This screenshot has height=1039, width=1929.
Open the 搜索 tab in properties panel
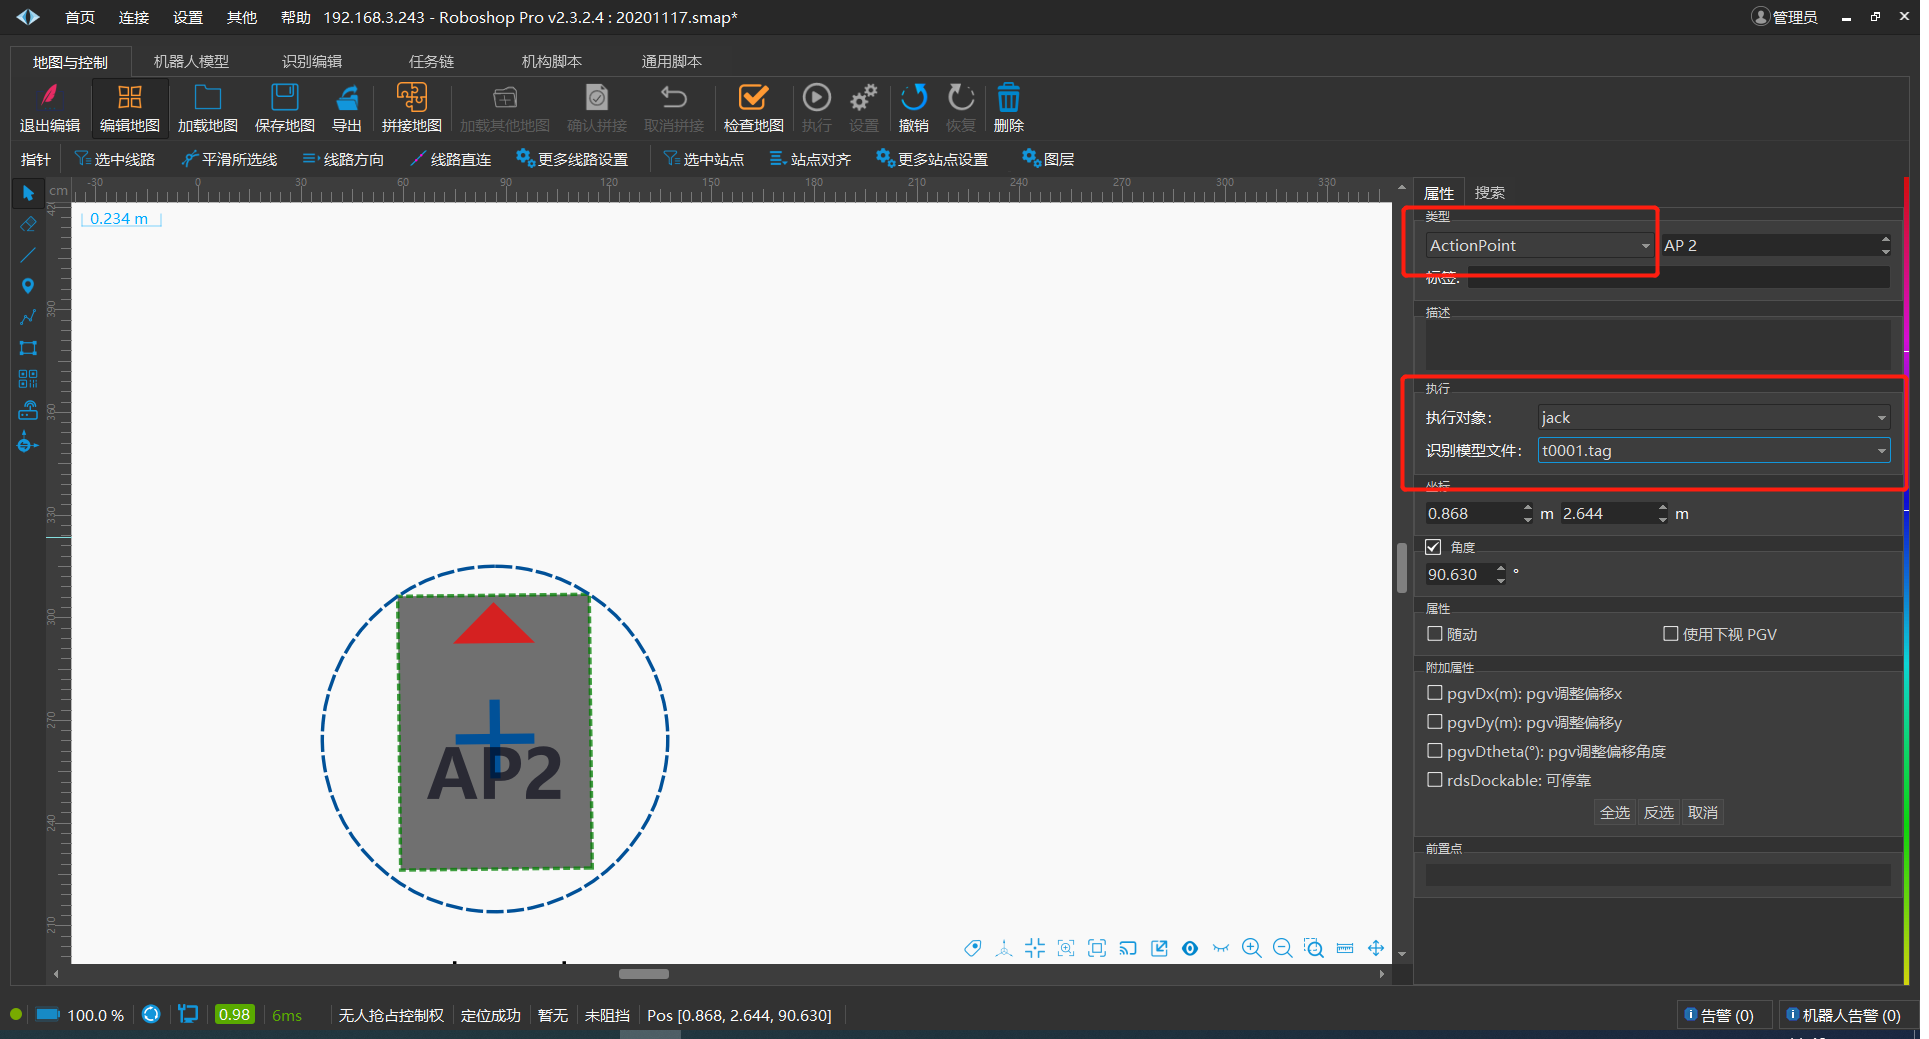point(1489,193)
